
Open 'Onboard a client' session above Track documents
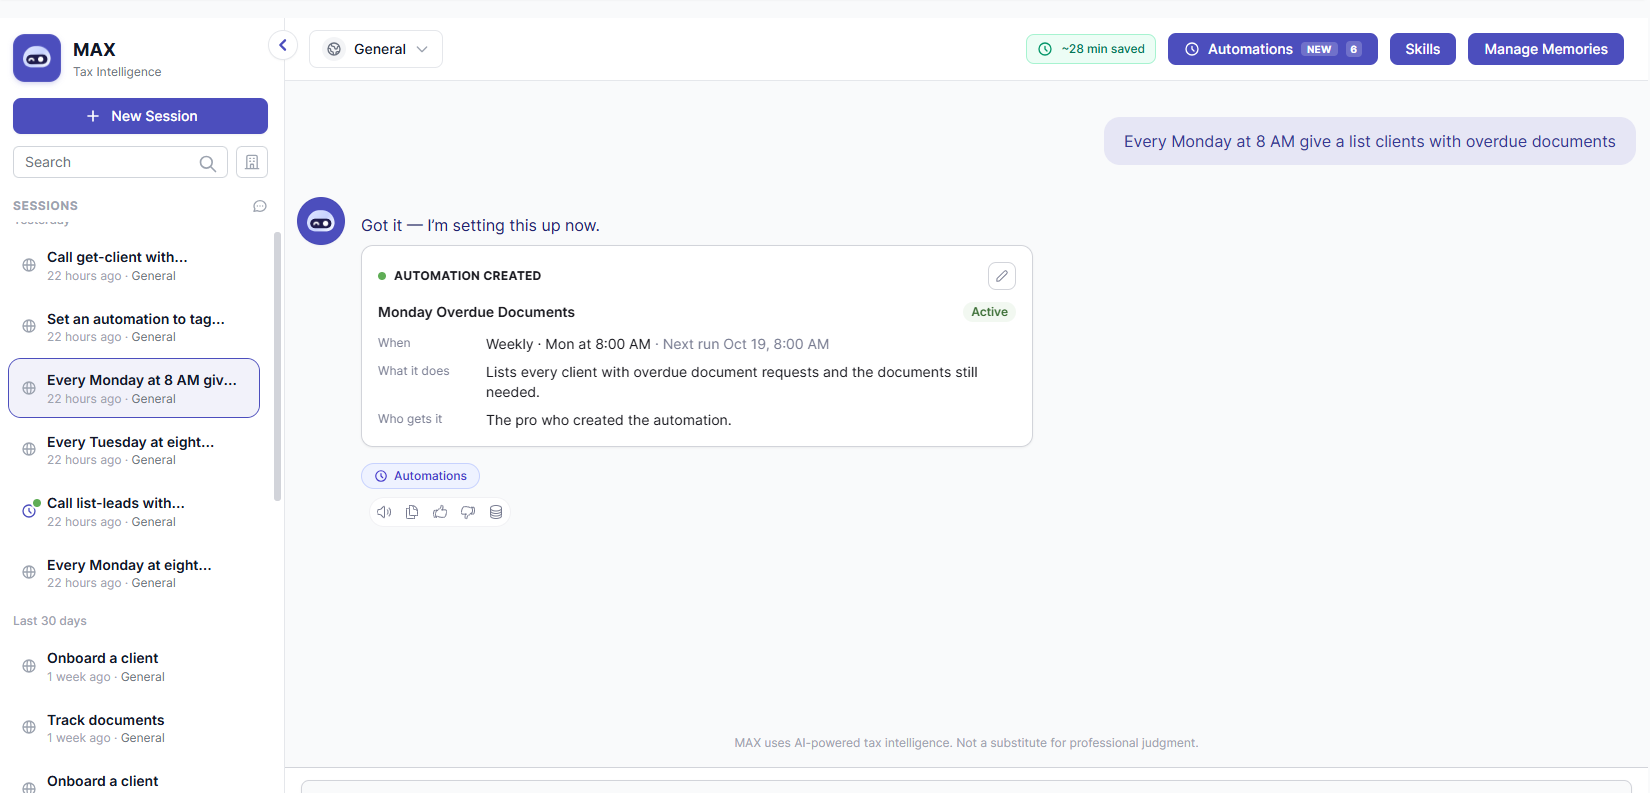click(x=134, y=666)
